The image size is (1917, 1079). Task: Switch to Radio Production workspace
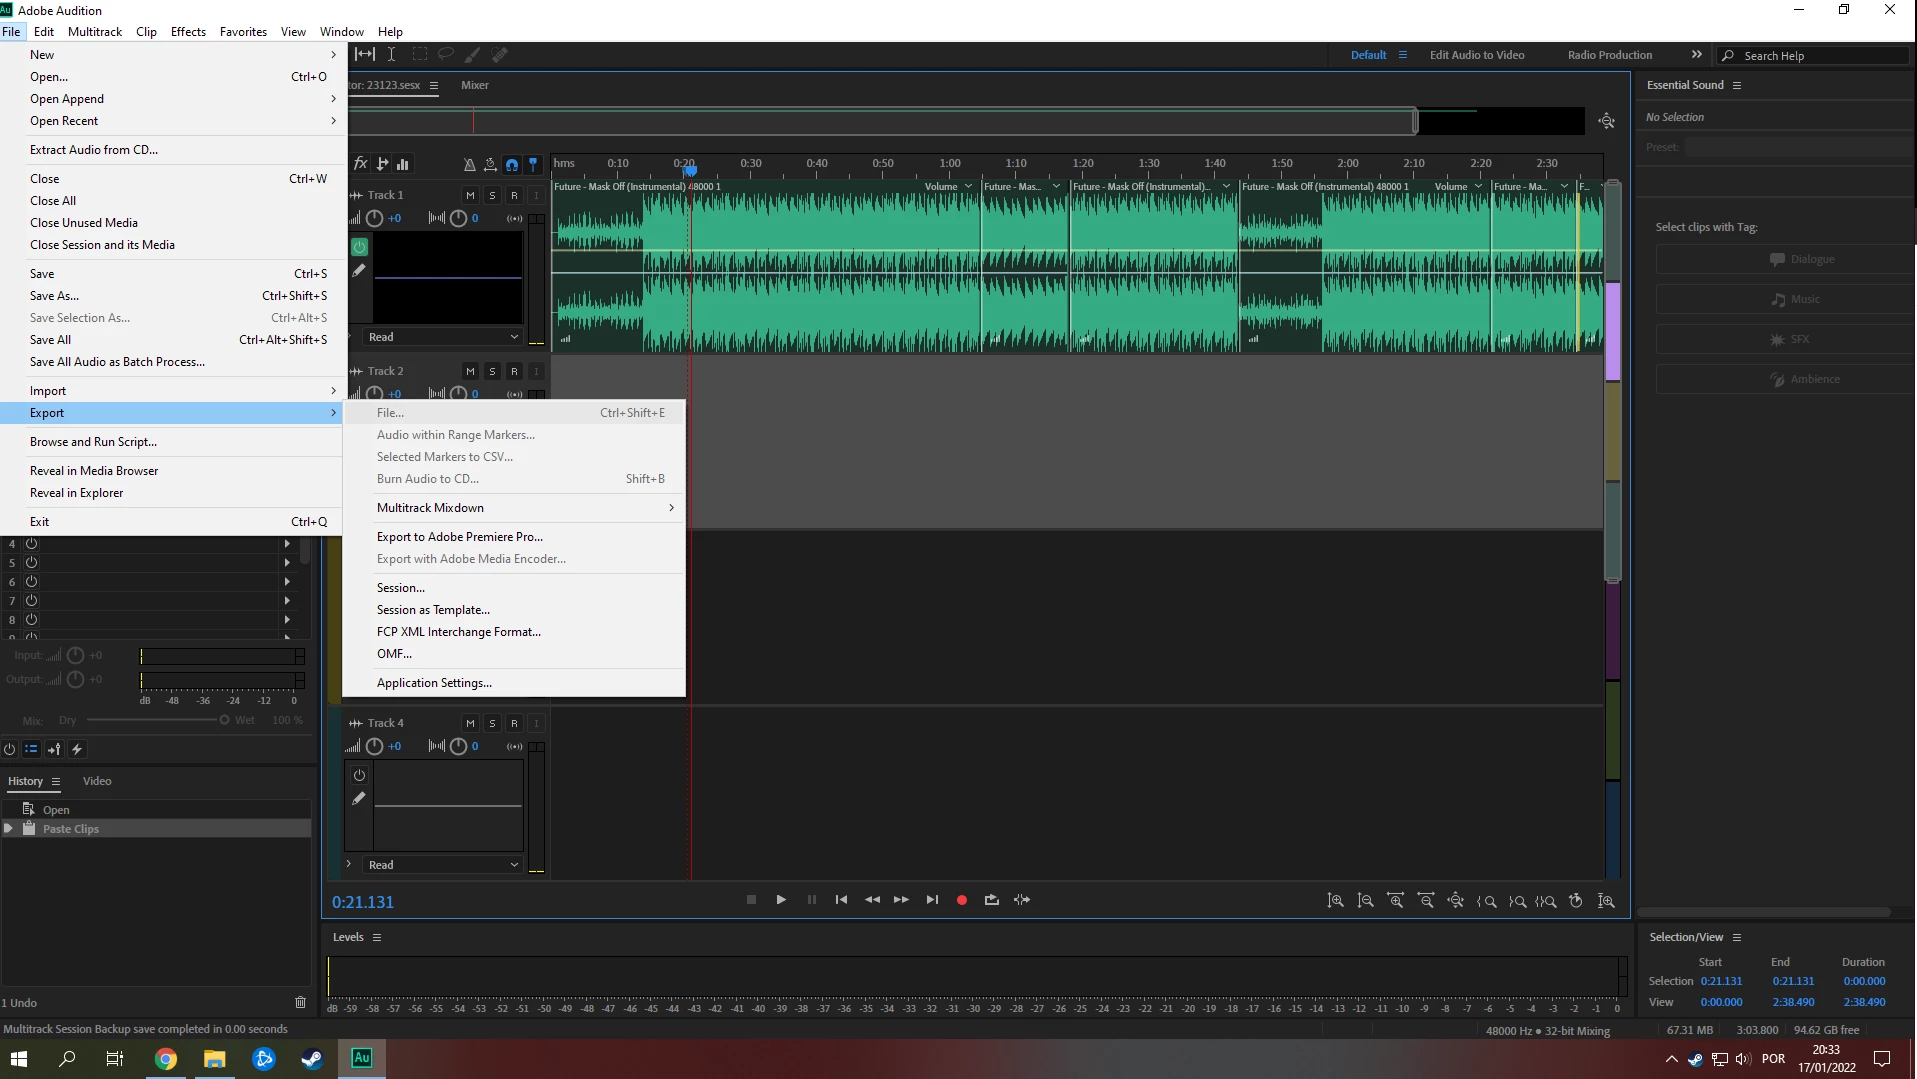1610,55
